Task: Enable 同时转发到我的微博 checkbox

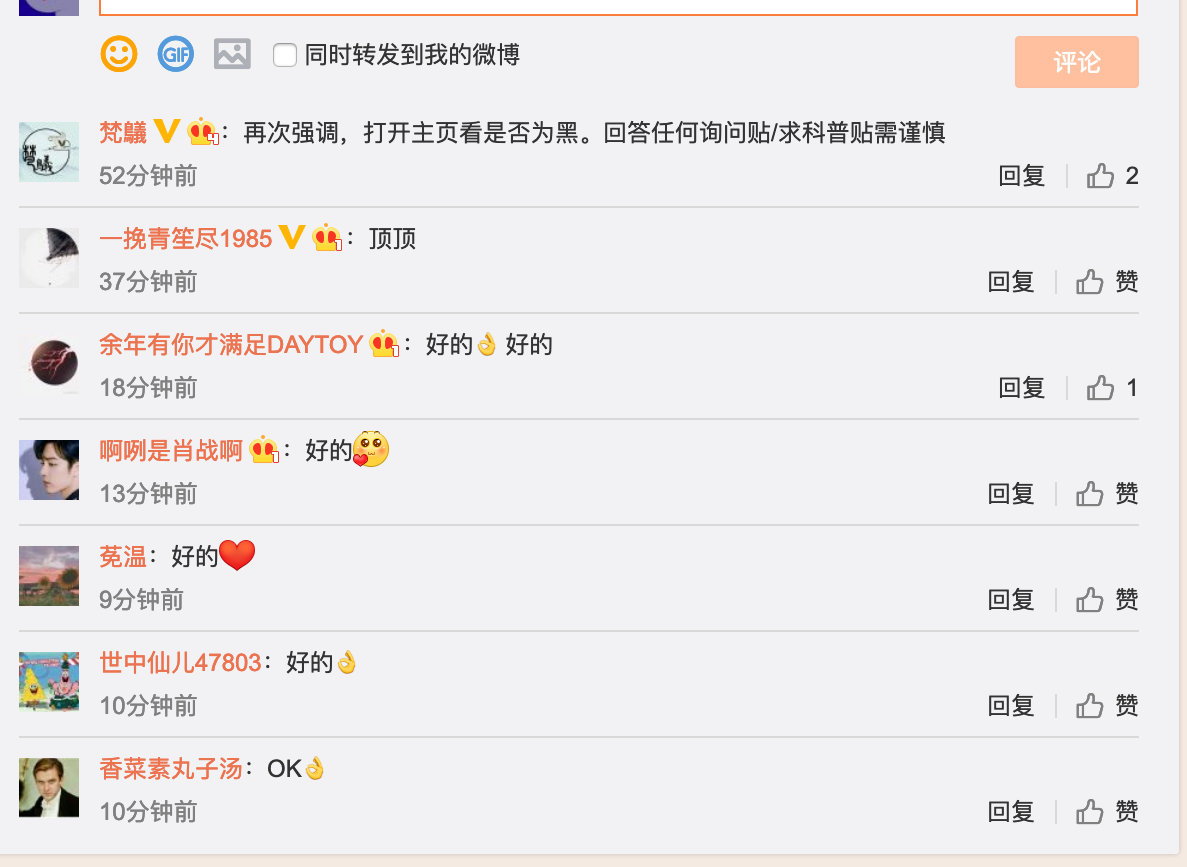Action: pyautogui.click(x=285, y=55)
